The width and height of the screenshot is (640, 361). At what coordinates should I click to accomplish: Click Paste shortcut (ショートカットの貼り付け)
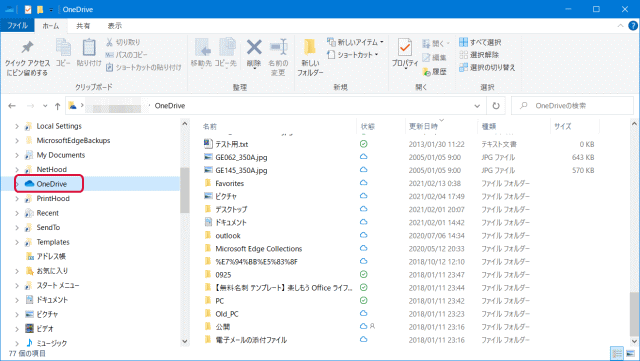[143, 67]
